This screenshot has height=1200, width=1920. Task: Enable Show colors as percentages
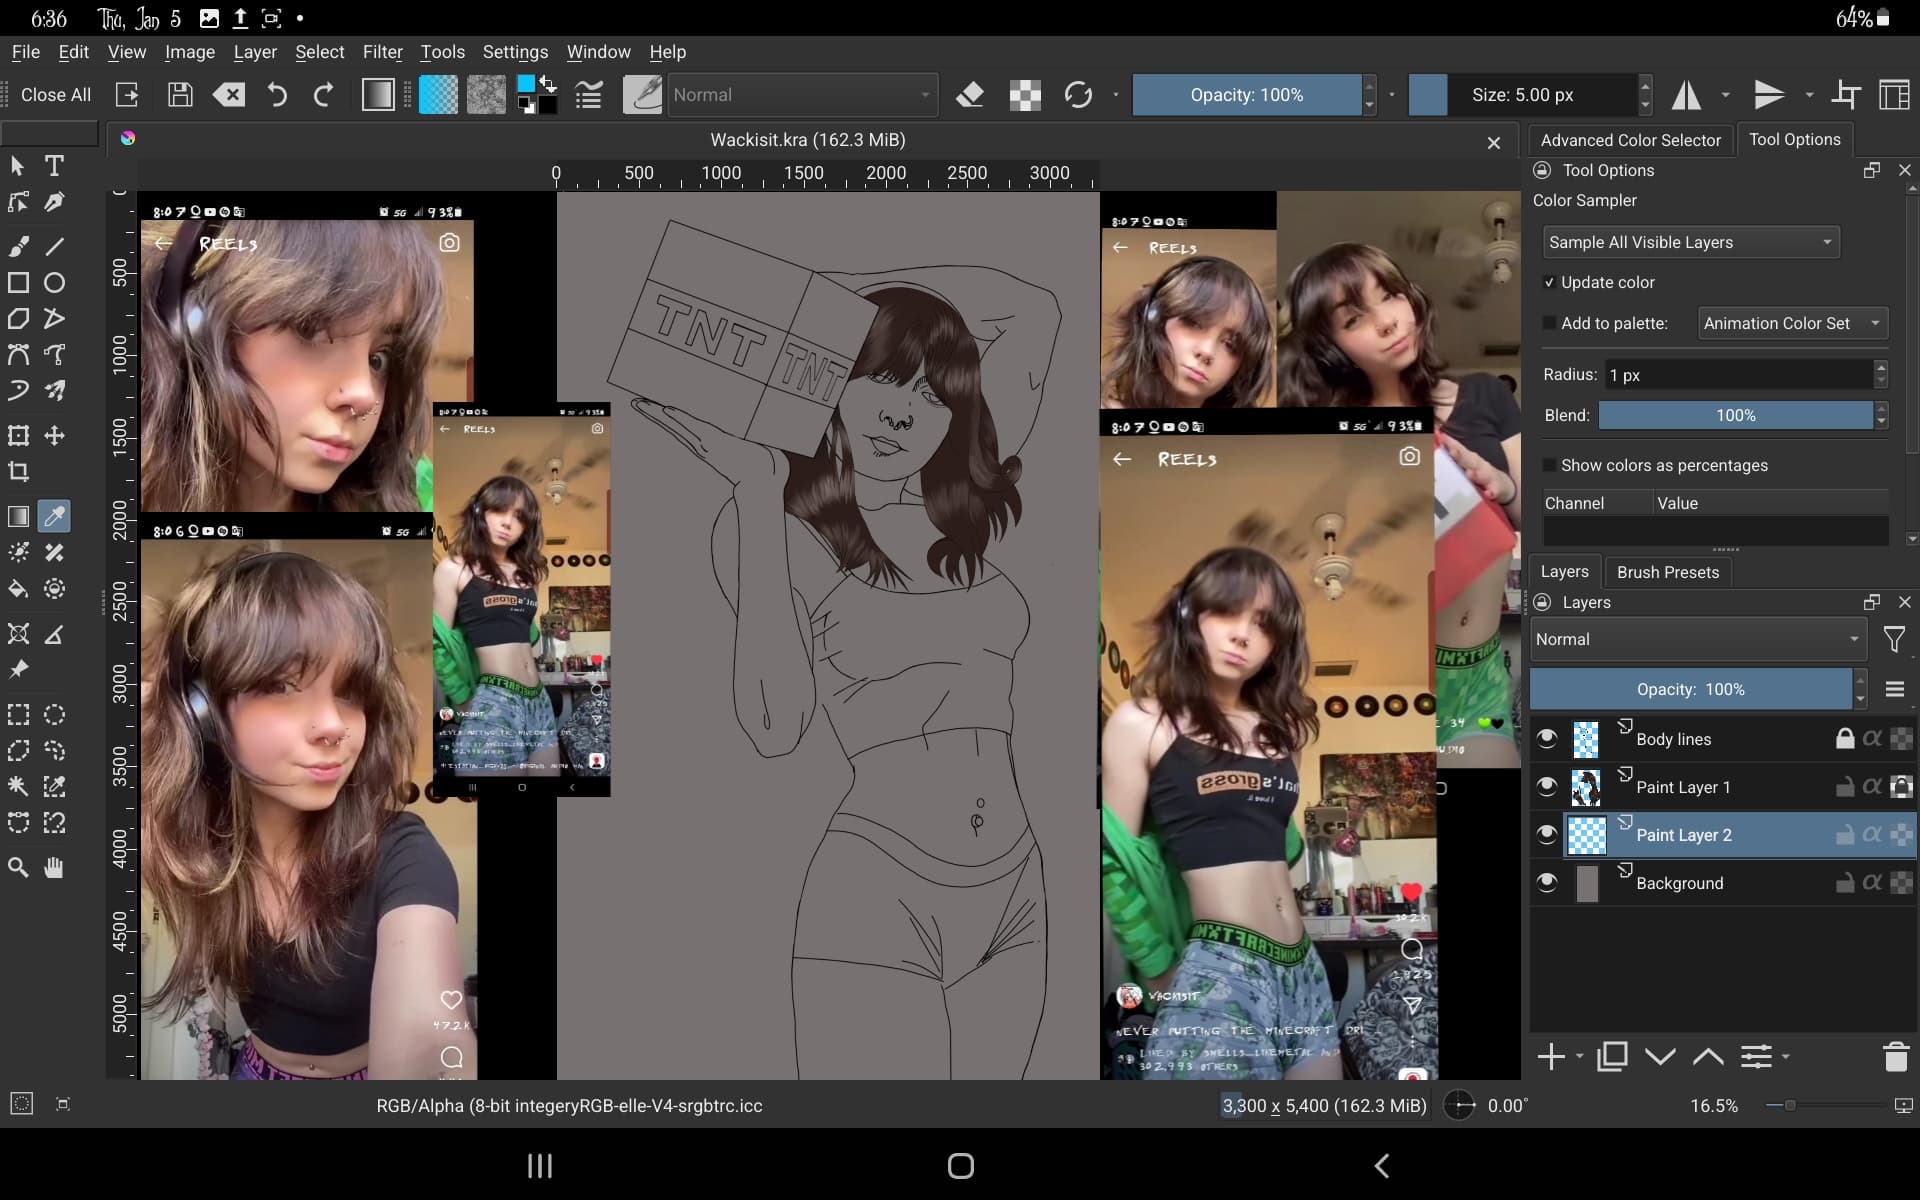(x=1549, y=466)
